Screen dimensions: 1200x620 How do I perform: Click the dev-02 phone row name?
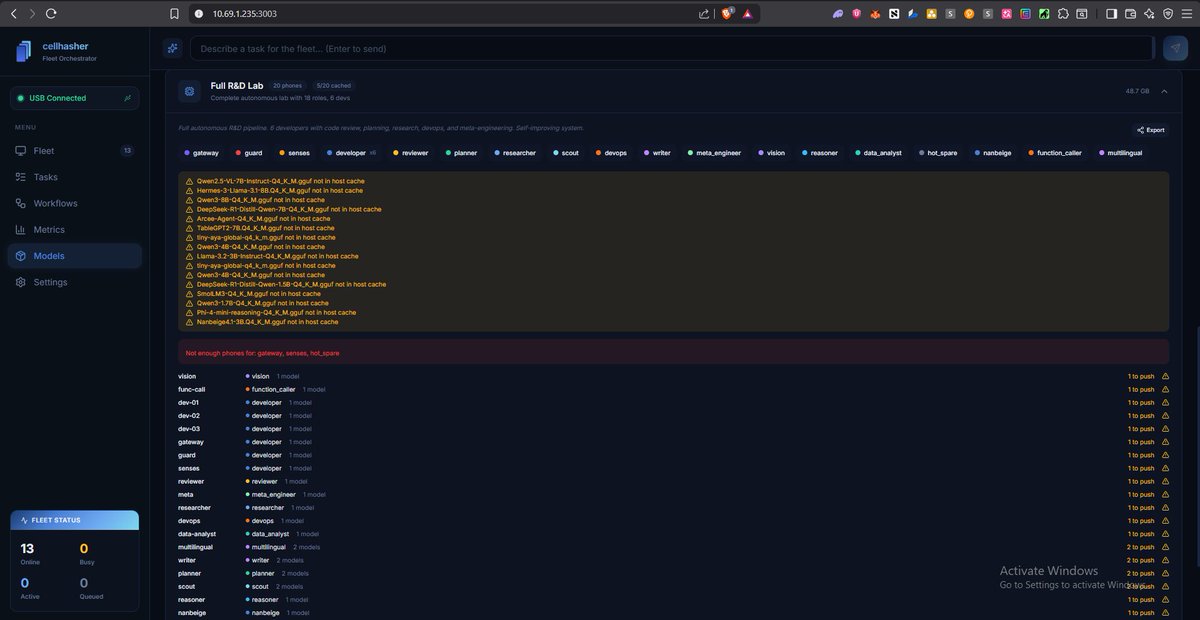point(189,415)
